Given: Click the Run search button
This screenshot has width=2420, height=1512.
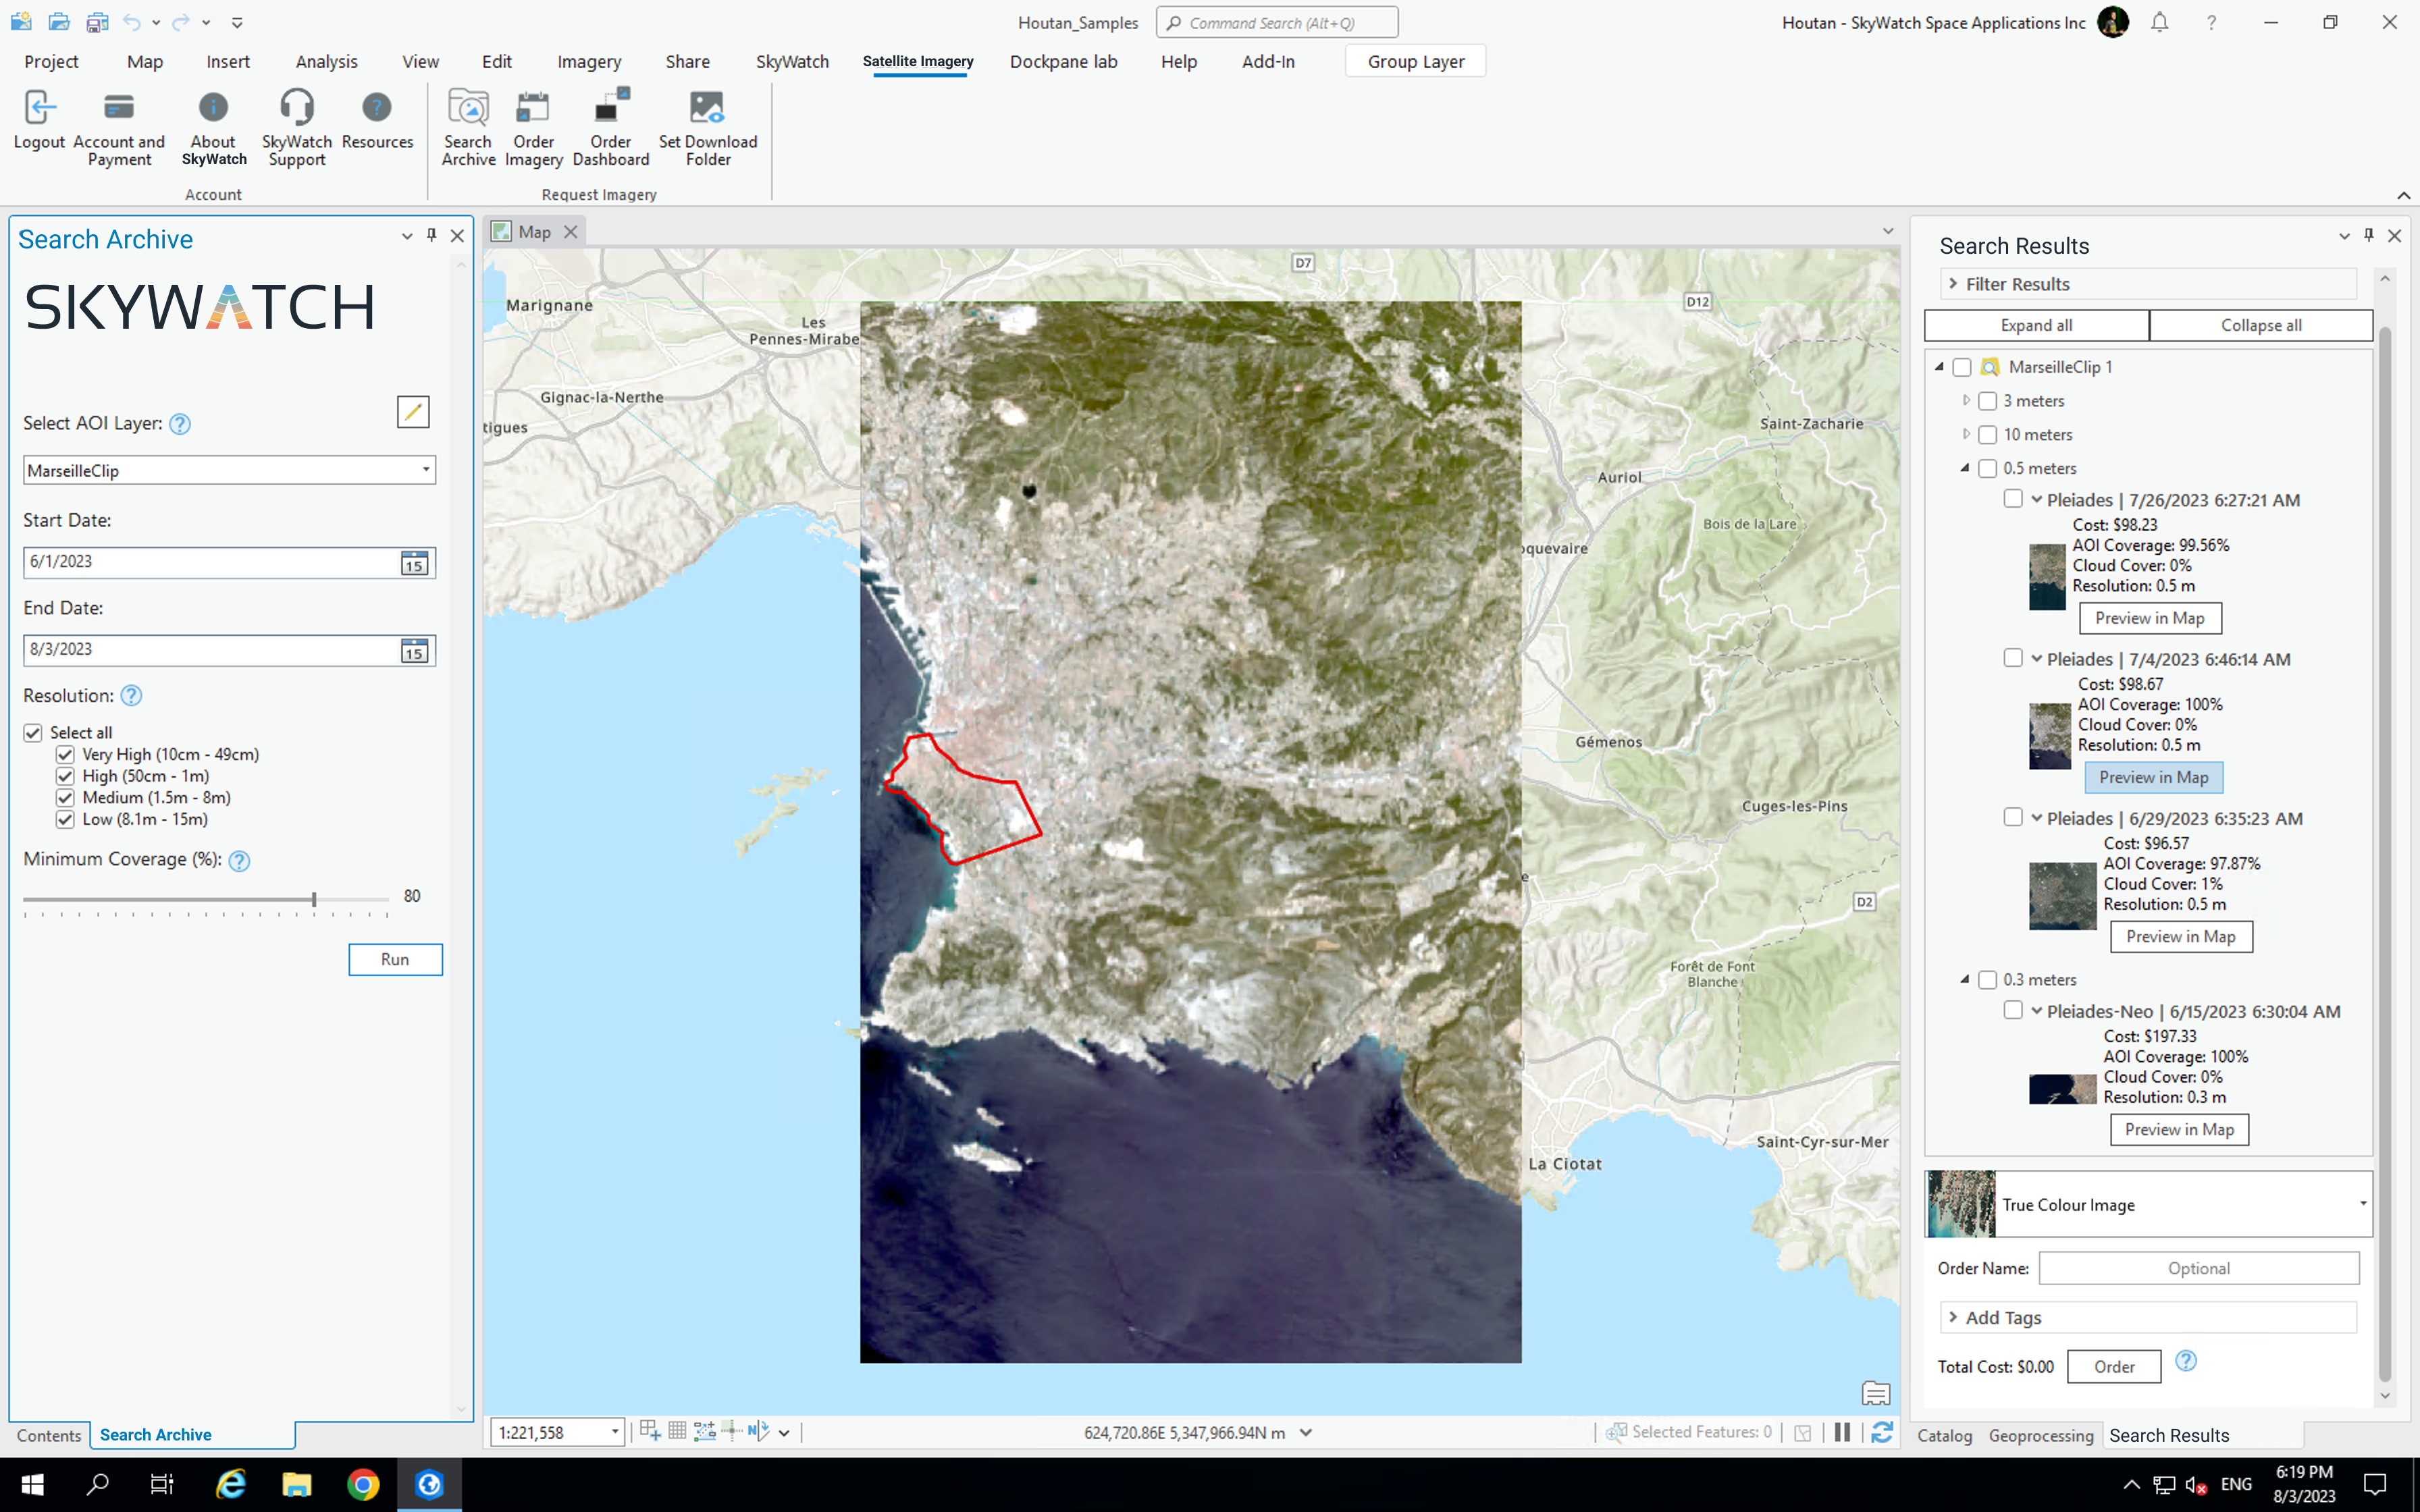Looking at the screenshot, I should [395, 959].
